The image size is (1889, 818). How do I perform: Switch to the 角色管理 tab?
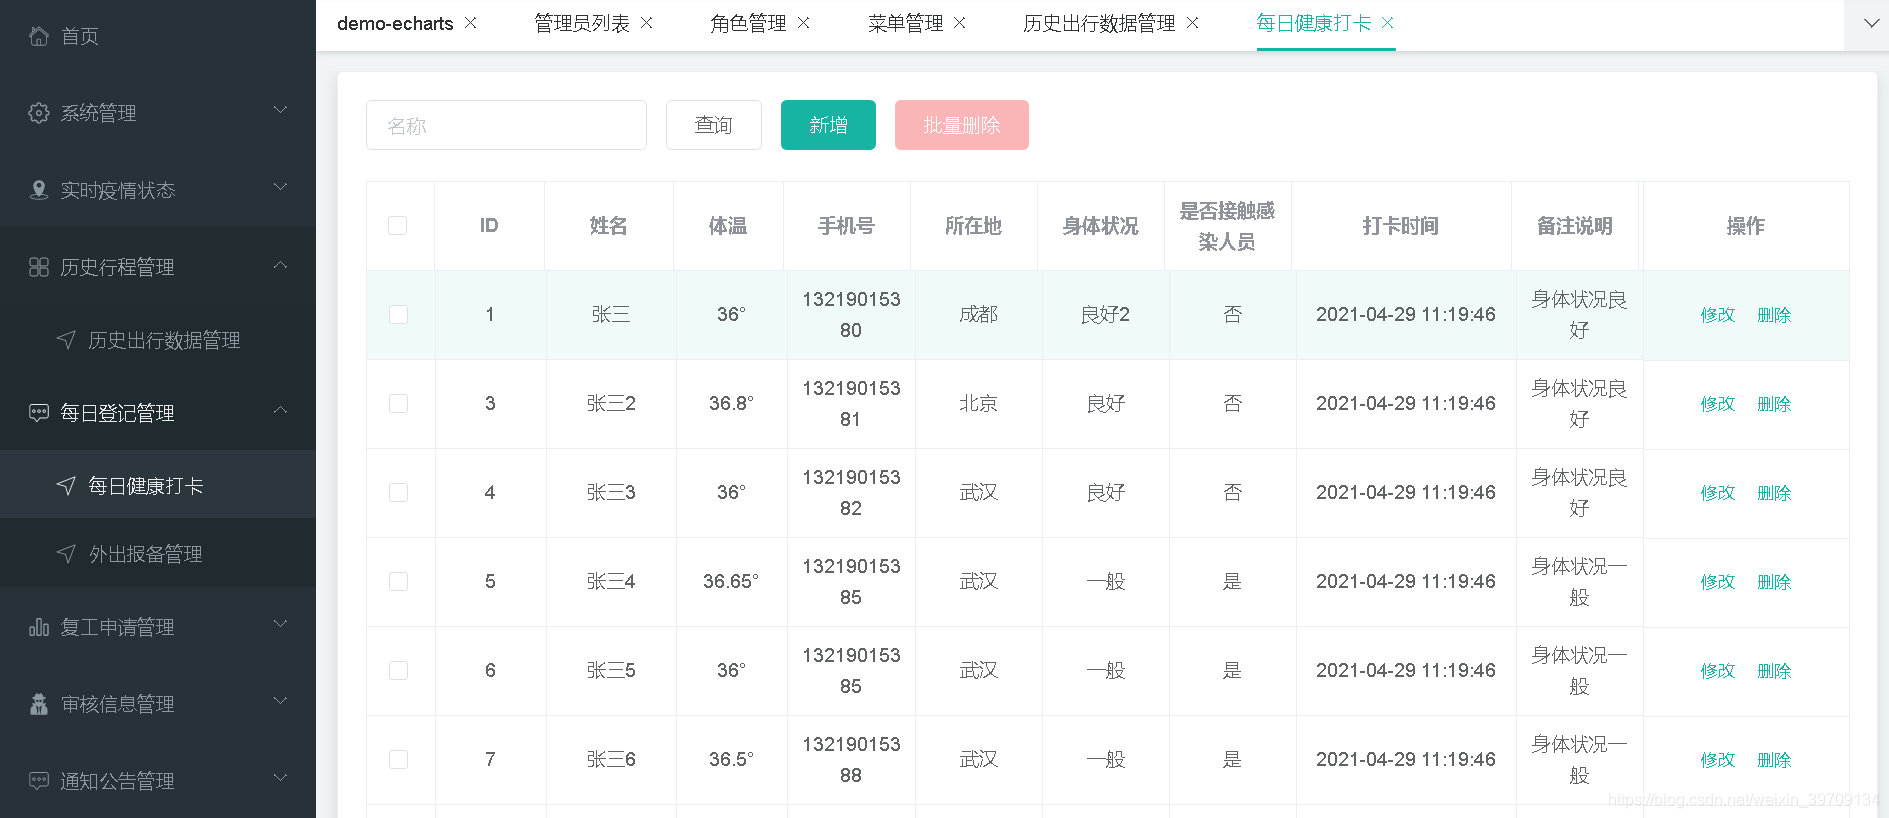pos(748,24)
